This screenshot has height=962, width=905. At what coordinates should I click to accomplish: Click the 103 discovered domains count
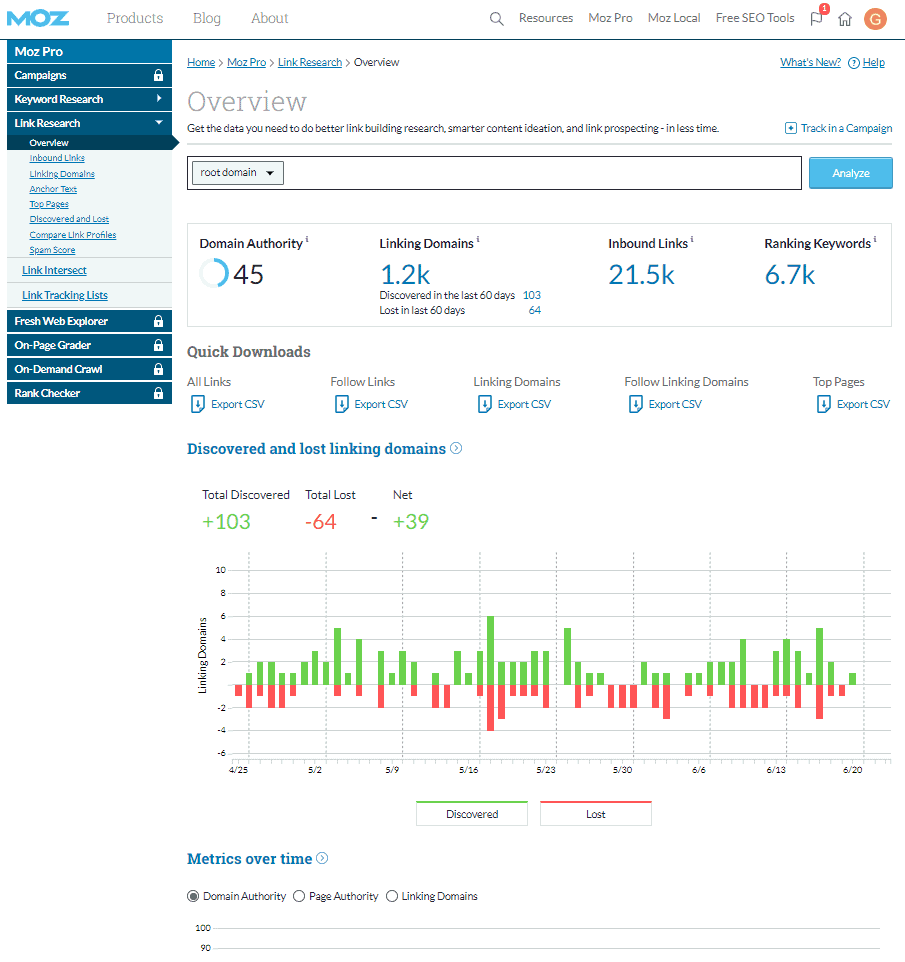pos(531,295)
